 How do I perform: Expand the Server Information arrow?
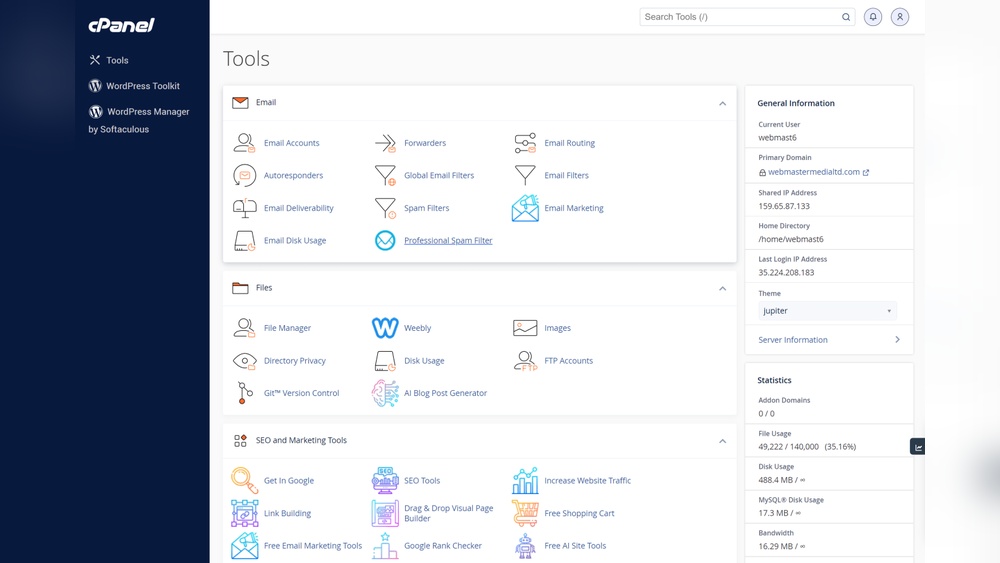897,340
